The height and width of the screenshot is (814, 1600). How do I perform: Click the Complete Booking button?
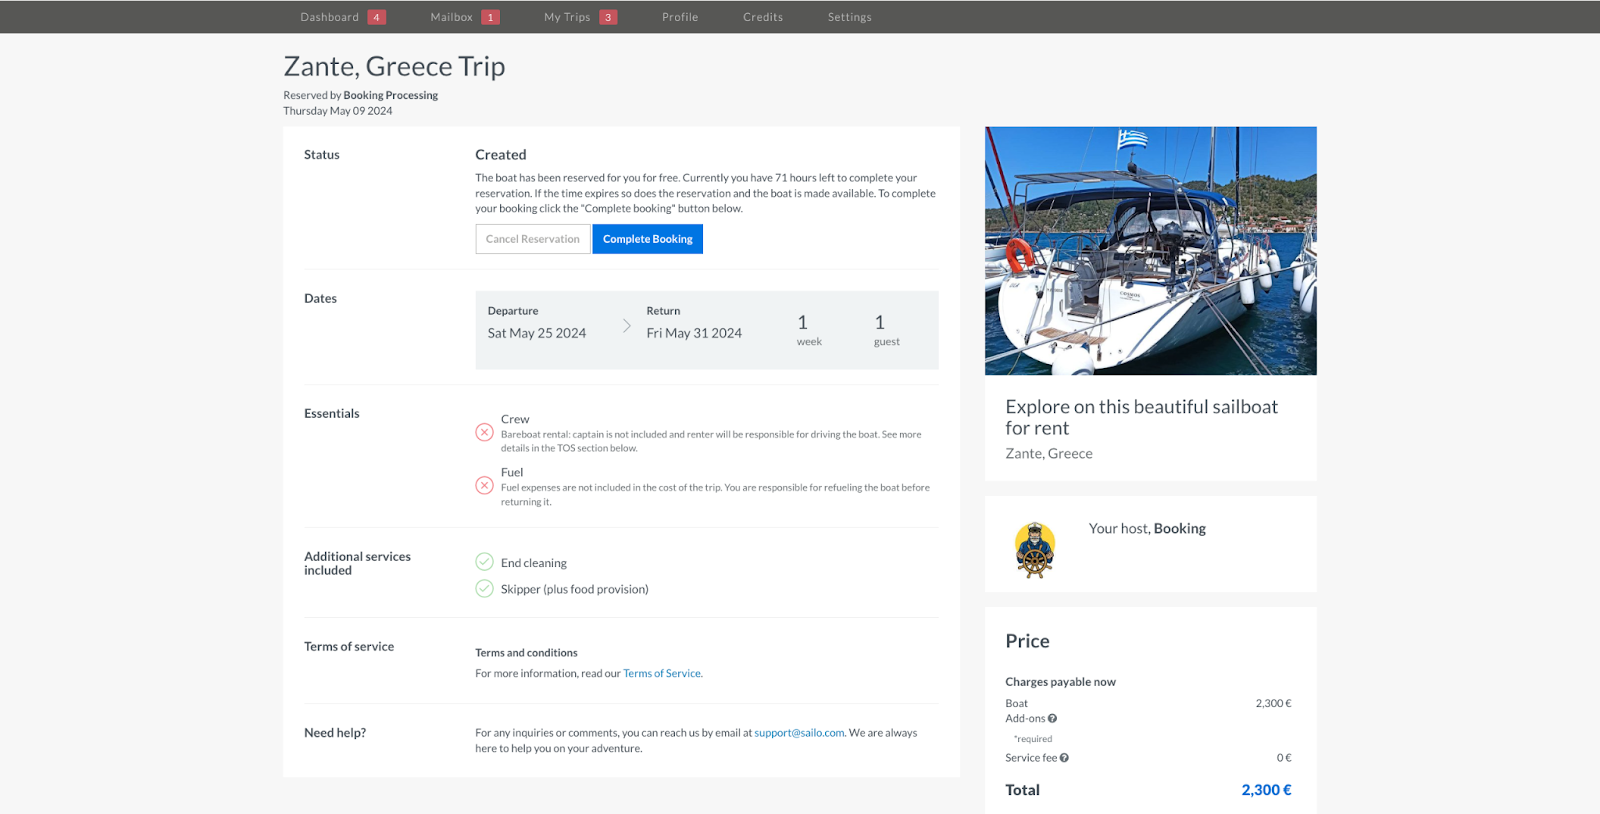[648, 239]
